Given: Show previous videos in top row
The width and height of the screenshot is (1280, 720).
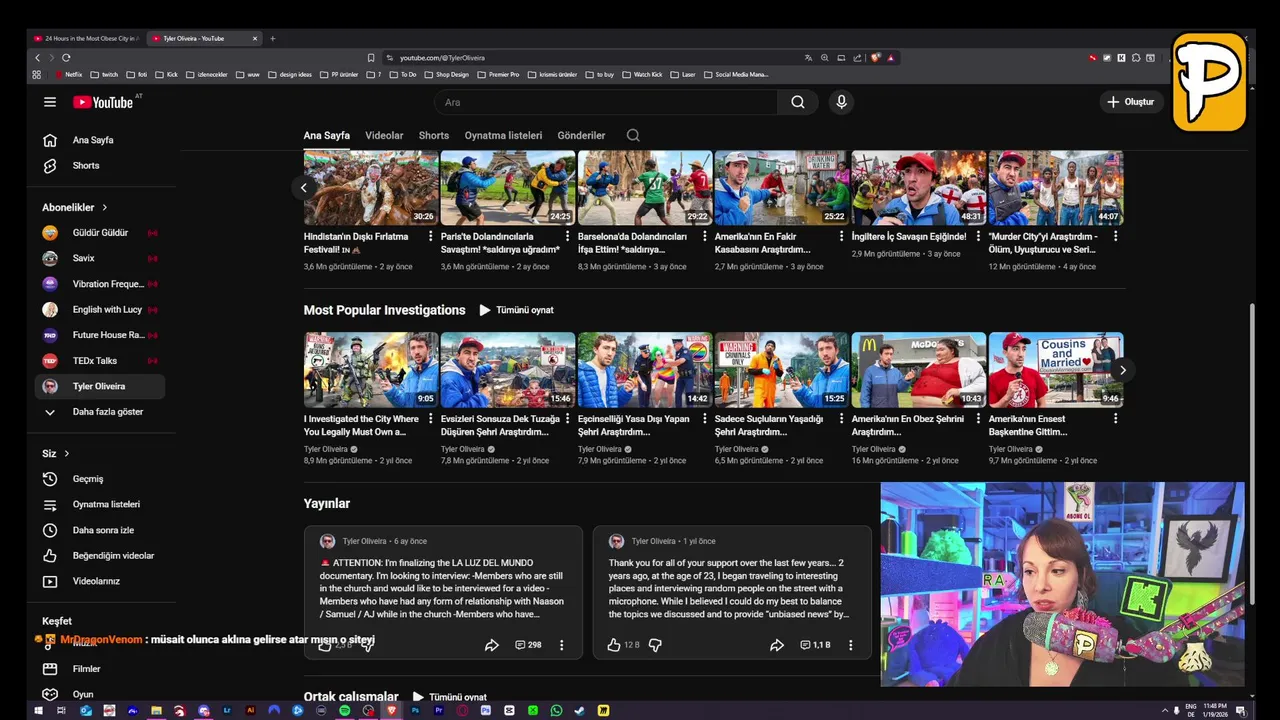Looking at the screenshot, I should tap(304, 187).
